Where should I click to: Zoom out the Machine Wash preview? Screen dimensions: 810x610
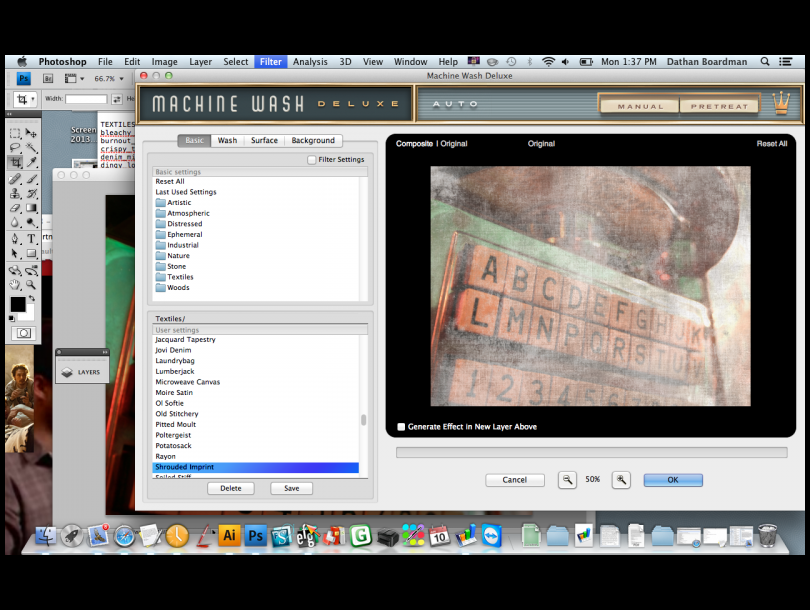pos(567,480)
